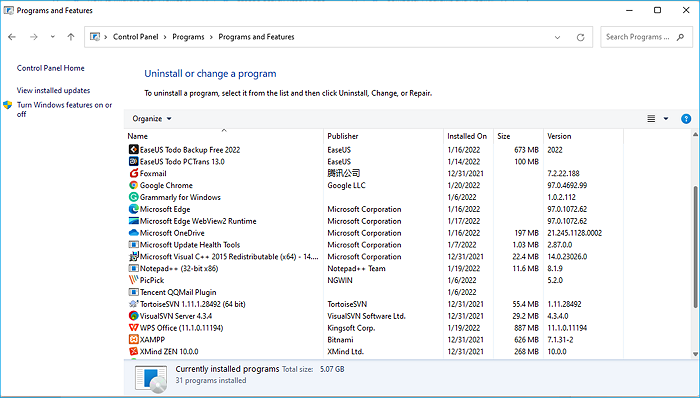Click the XMind Ltd. publisher cell
Viewport: 700px width, 398px height.
pos(346,352)
